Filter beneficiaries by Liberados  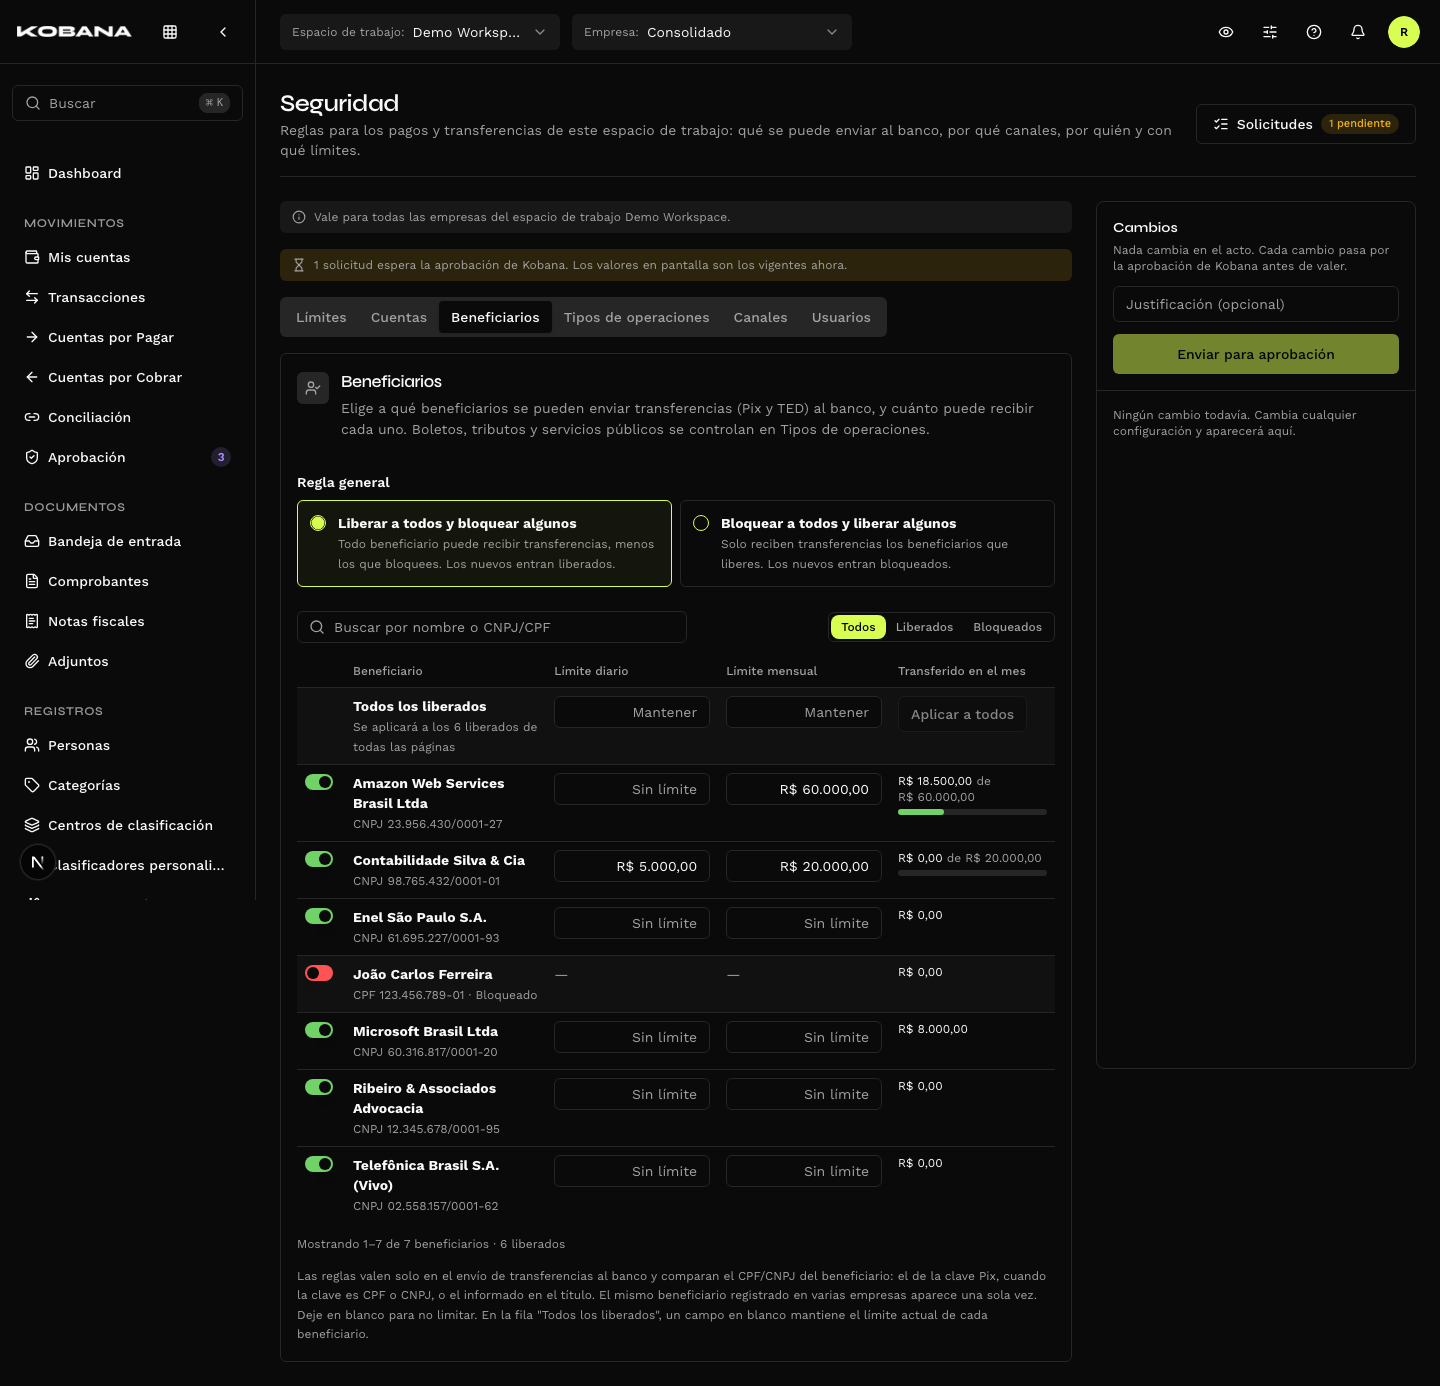tap(924, 627)
